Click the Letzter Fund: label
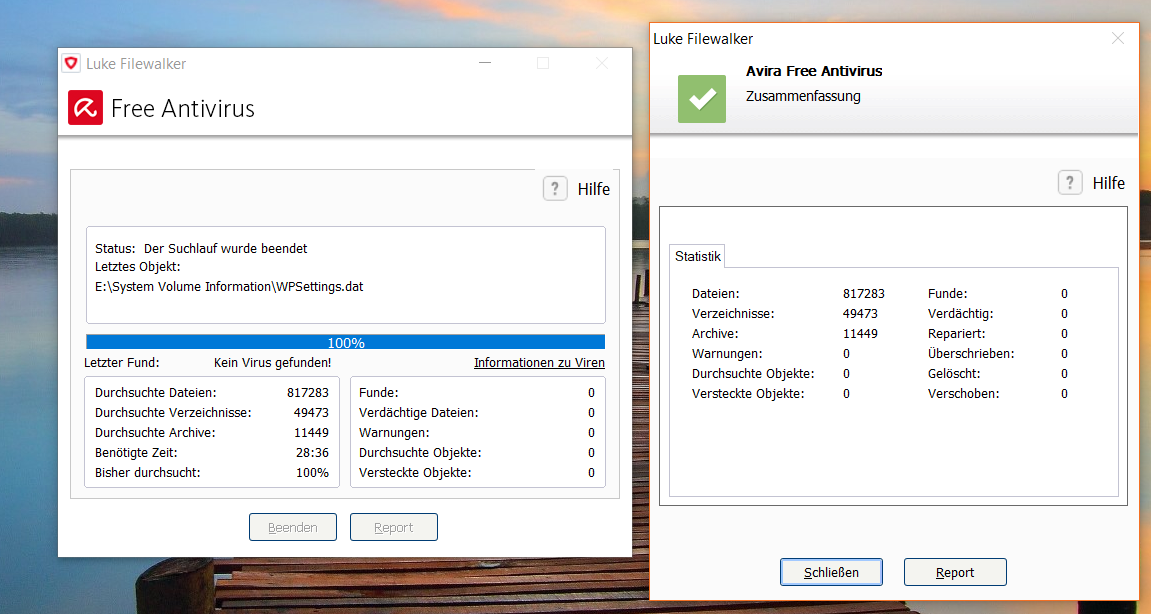The height and width of the screenshot is (614, 1151). (x=122, y=363)
